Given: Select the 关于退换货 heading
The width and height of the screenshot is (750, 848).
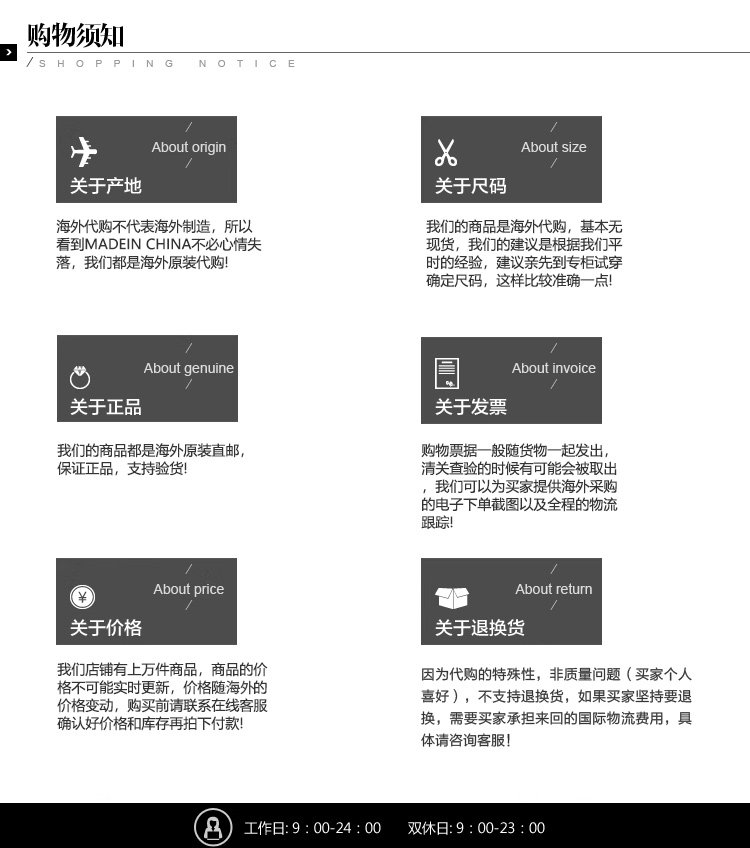Looking at the screenshot, I should (480, 627).
